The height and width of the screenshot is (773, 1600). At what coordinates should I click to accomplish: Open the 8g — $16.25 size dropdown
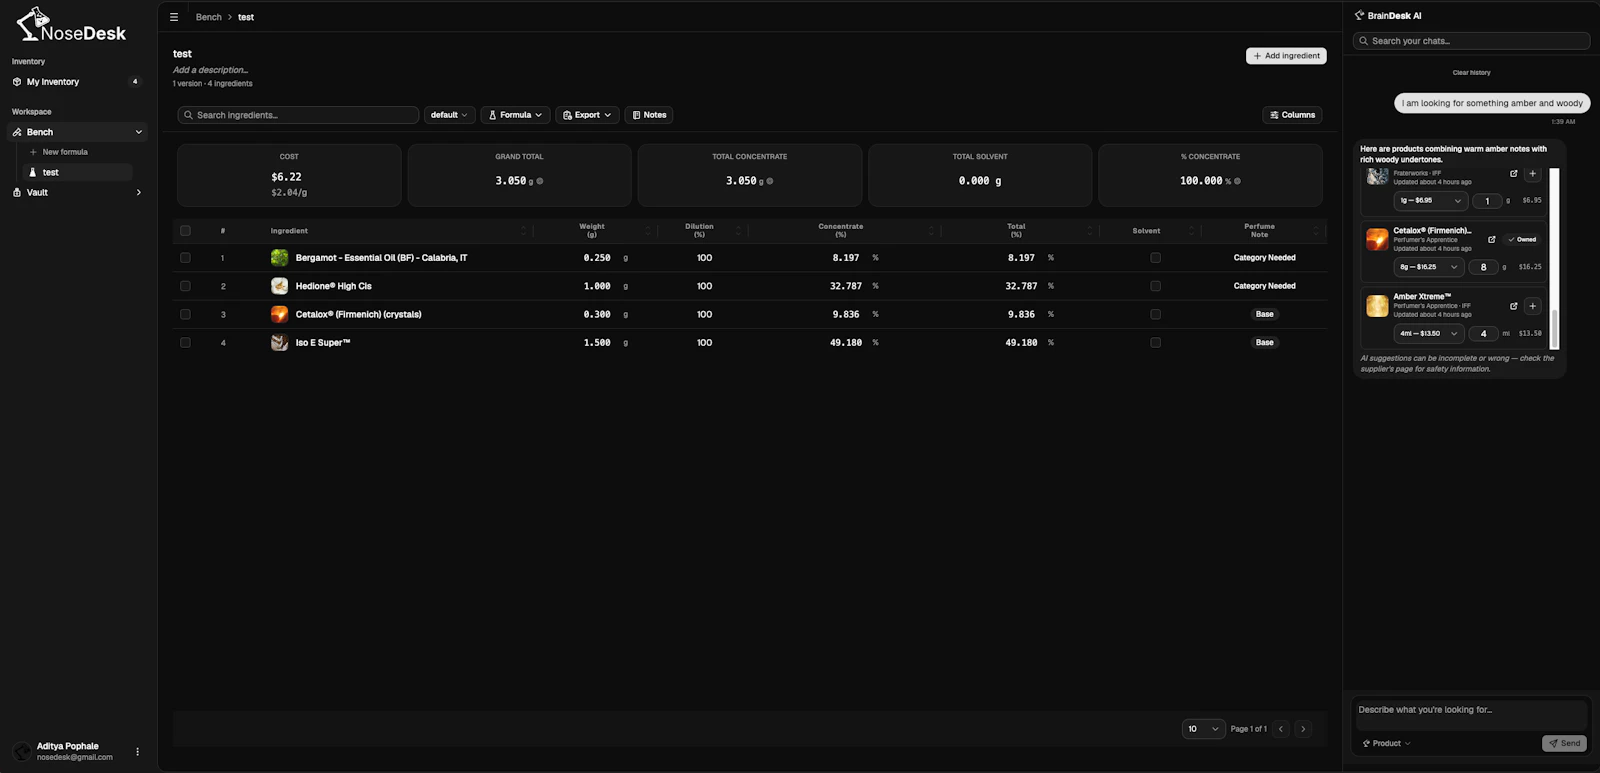pyautogui.click(x=1430, y=267)
